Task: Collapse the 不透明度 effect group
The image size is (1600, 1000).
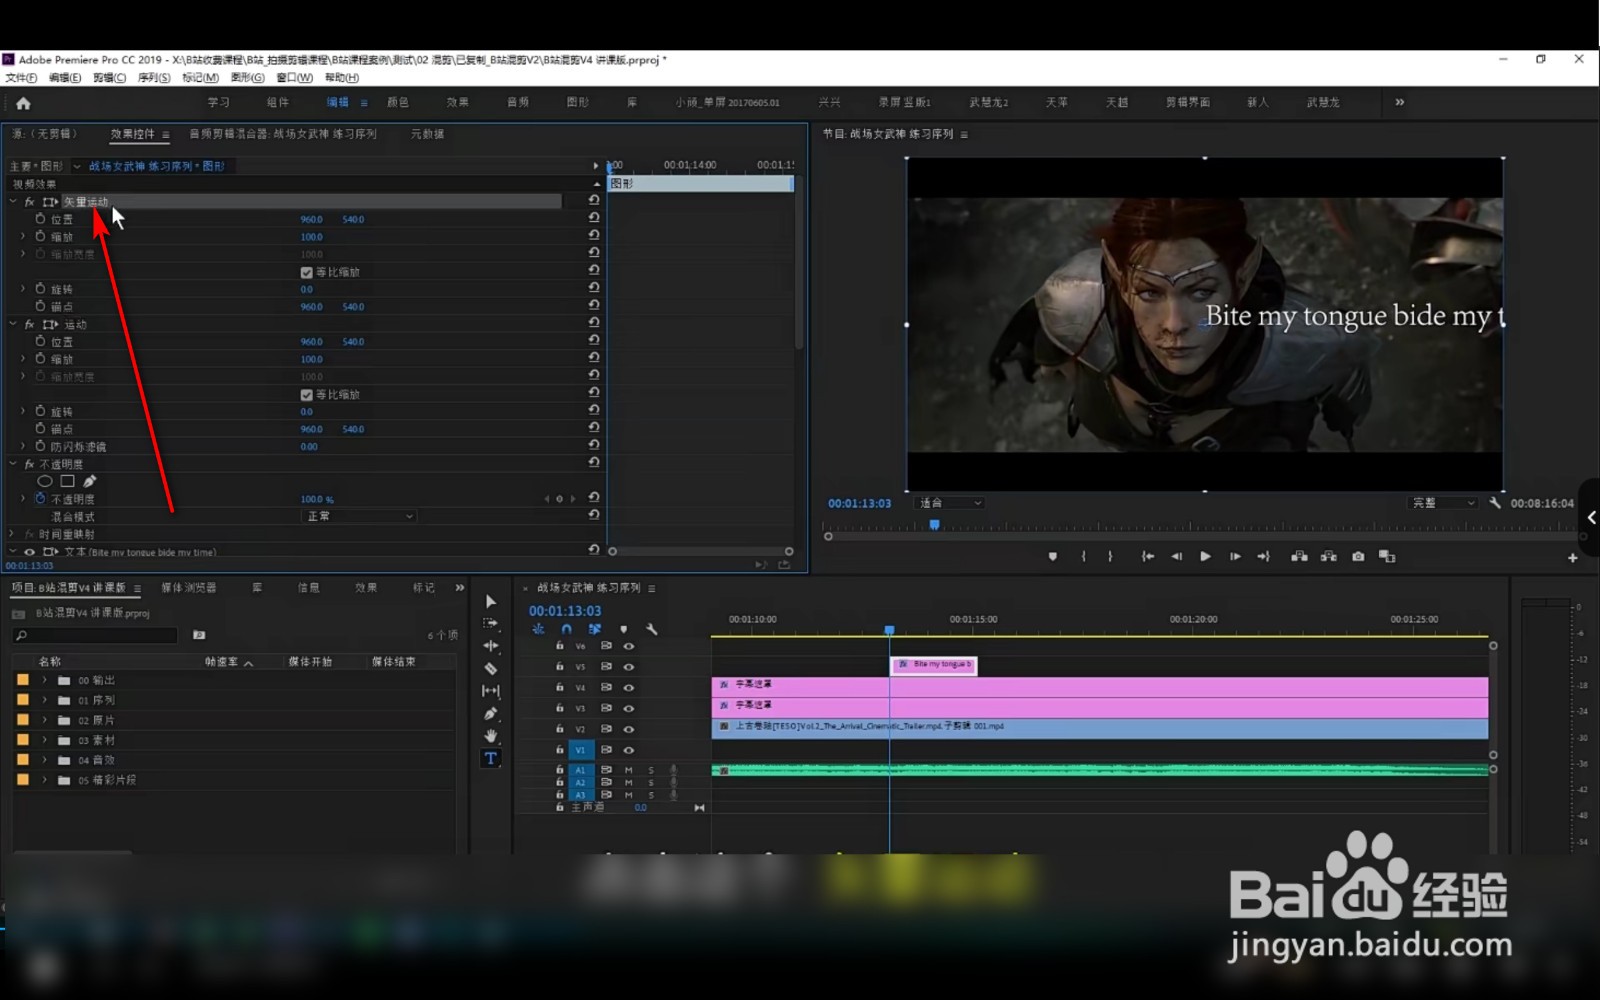Action: pos(13,465)
